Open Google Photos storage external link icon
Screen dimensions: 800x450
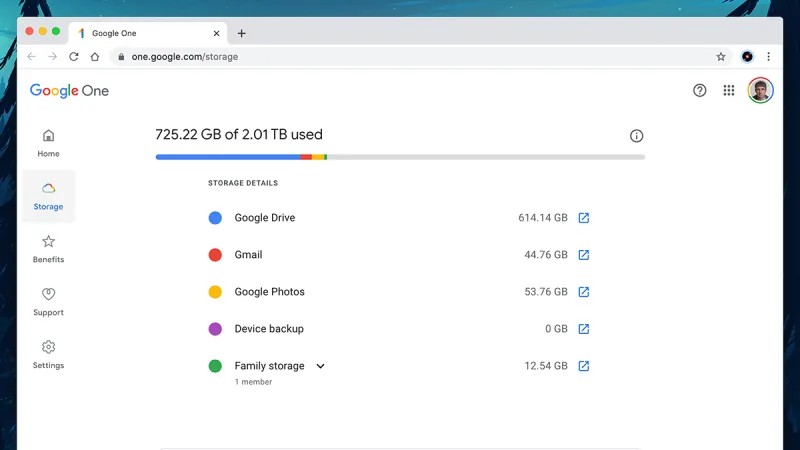584,292
